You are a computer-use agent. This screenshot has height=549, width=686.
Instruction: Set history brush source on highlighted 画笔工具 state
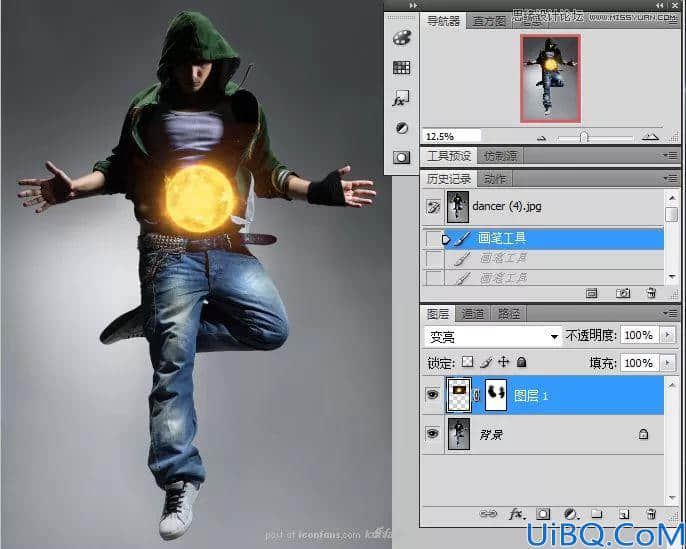pyautogui.click(x=433, y=239)
